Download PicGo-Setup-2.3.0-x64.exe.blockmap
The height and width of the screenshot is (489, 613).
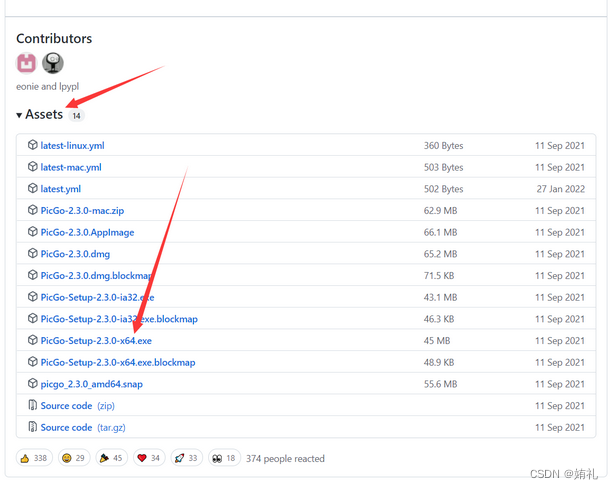(118, 362)
